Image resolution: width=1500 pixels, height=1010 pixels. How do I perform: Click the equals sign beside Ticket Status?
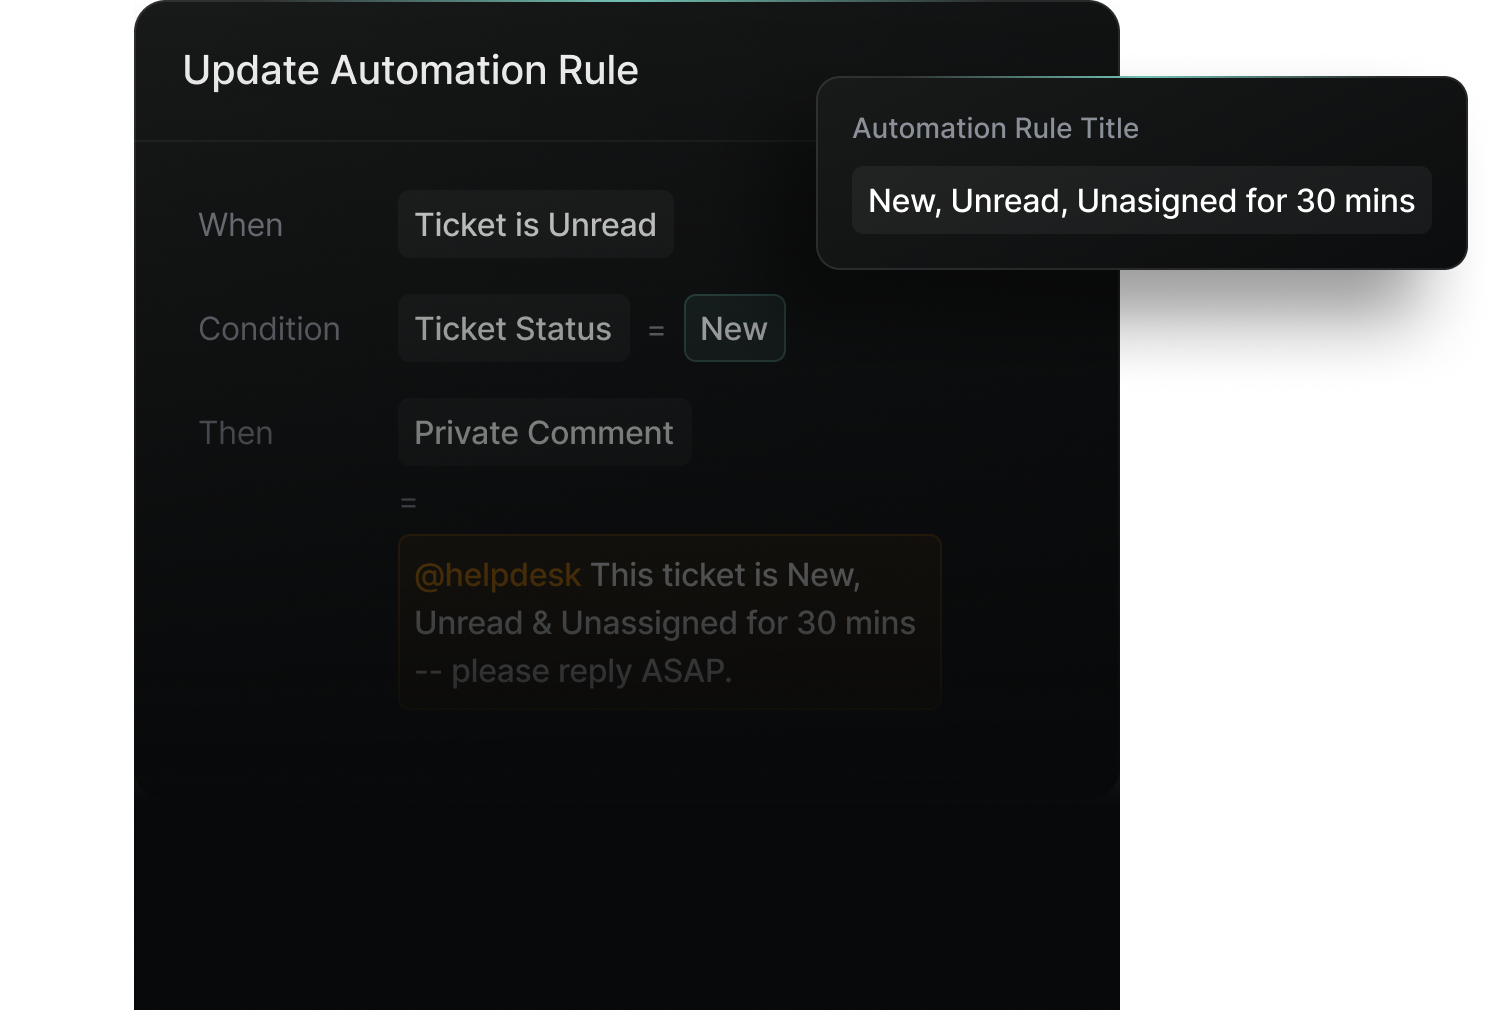pyautogui.click(x=657, y=329)
